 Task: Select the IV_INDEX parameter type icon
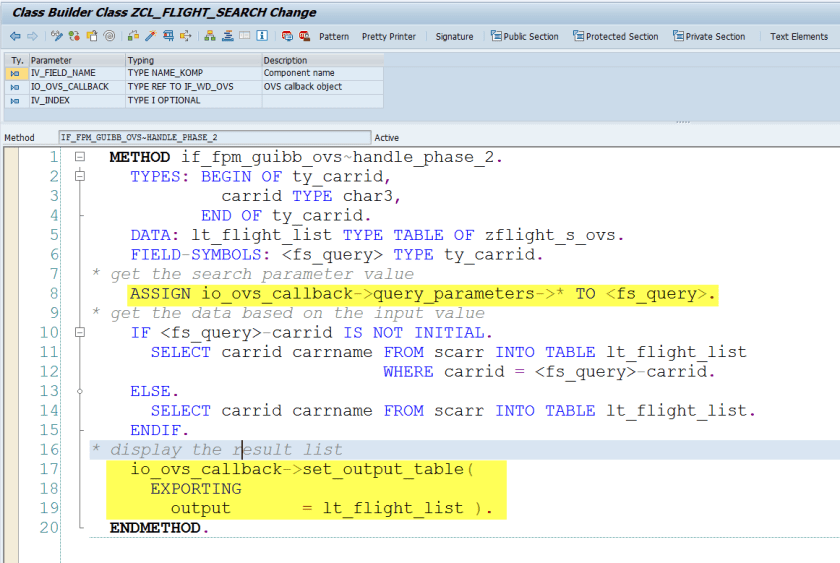[x=15, y=101]
